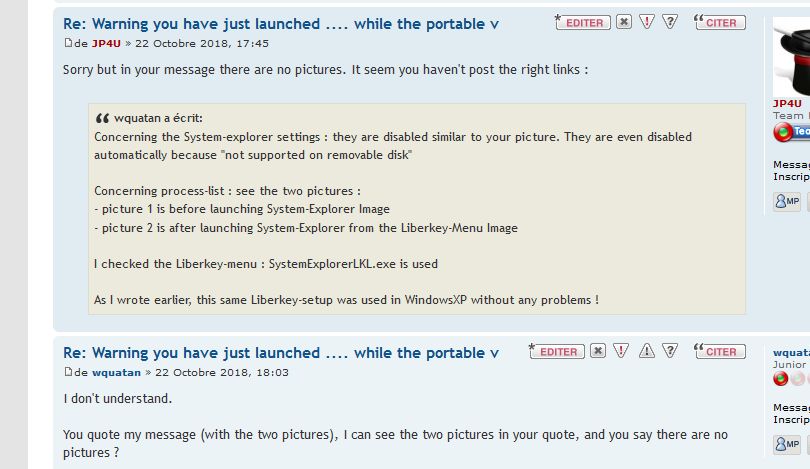Click question mark info icon on JP4U's post
The image size is (810, 469).
pos(670,22)
